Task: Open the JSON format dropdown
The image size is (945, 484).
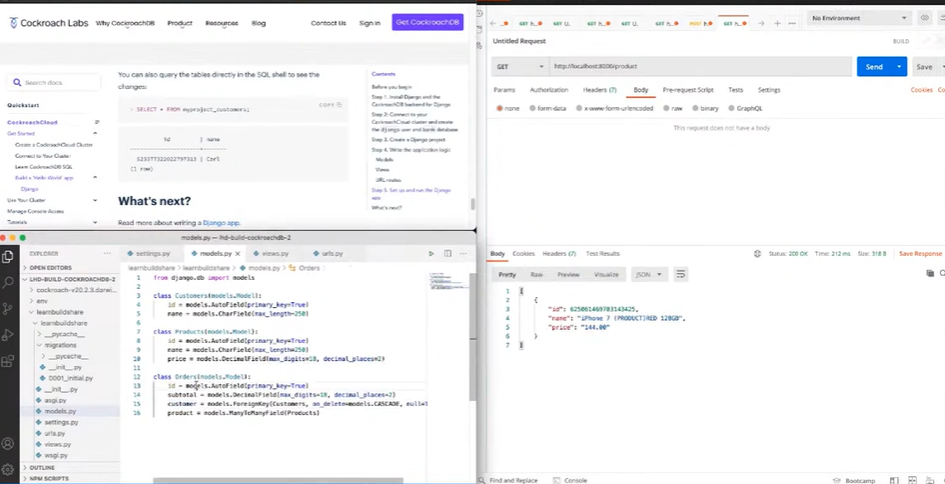Action: [x=648, y=274]
